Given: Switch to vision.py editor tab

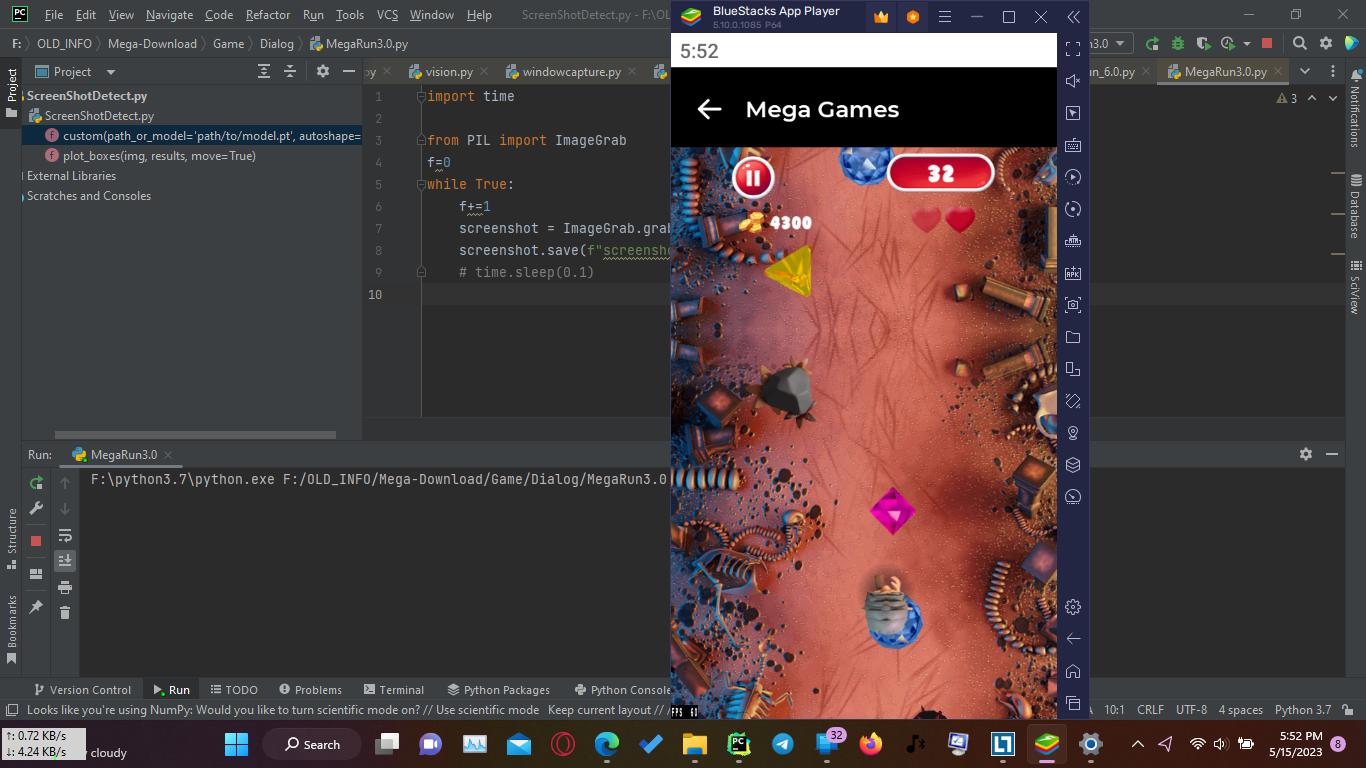Looking at the screenshot, I should click(x=449, y=72).
